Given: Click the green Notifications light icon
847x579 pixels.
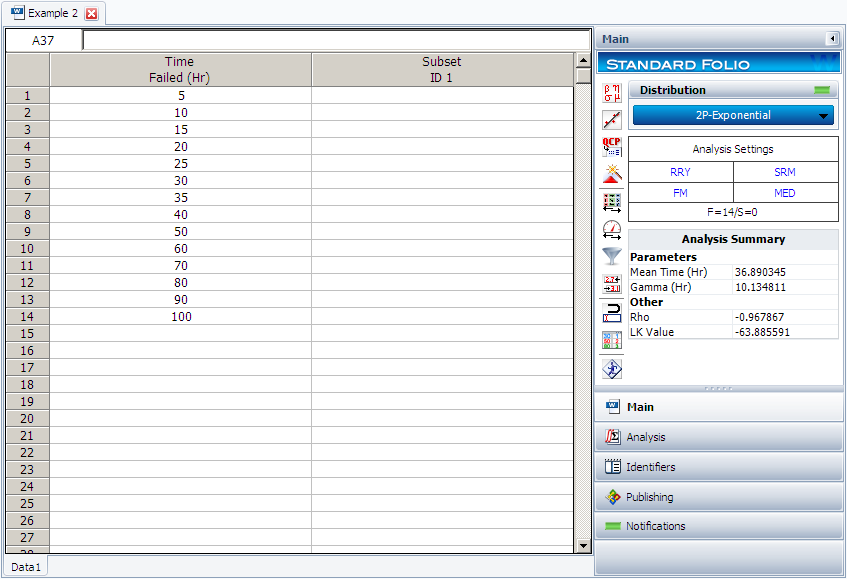Looking at the screenshot, I should tap(613, 526).
